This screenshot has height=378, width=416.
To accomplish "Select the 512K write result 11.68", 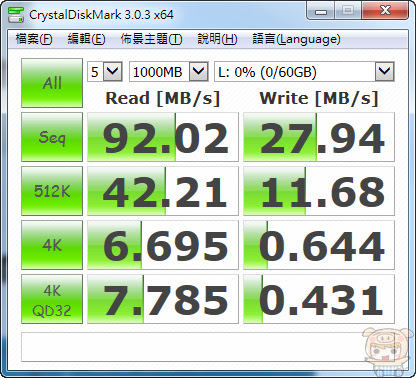I will tap(319, 191).
